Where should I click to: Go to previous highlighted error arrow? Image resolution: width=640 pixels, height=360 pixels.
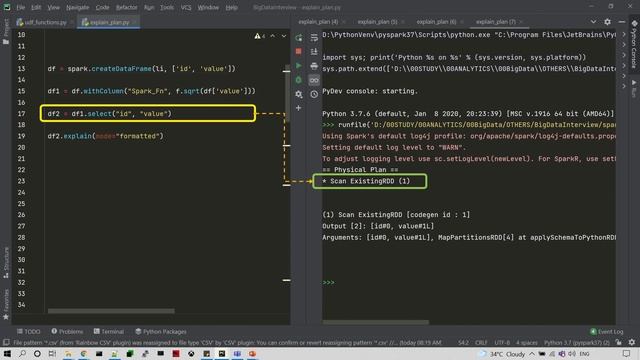pyautogui.click(x=273, y=36)
